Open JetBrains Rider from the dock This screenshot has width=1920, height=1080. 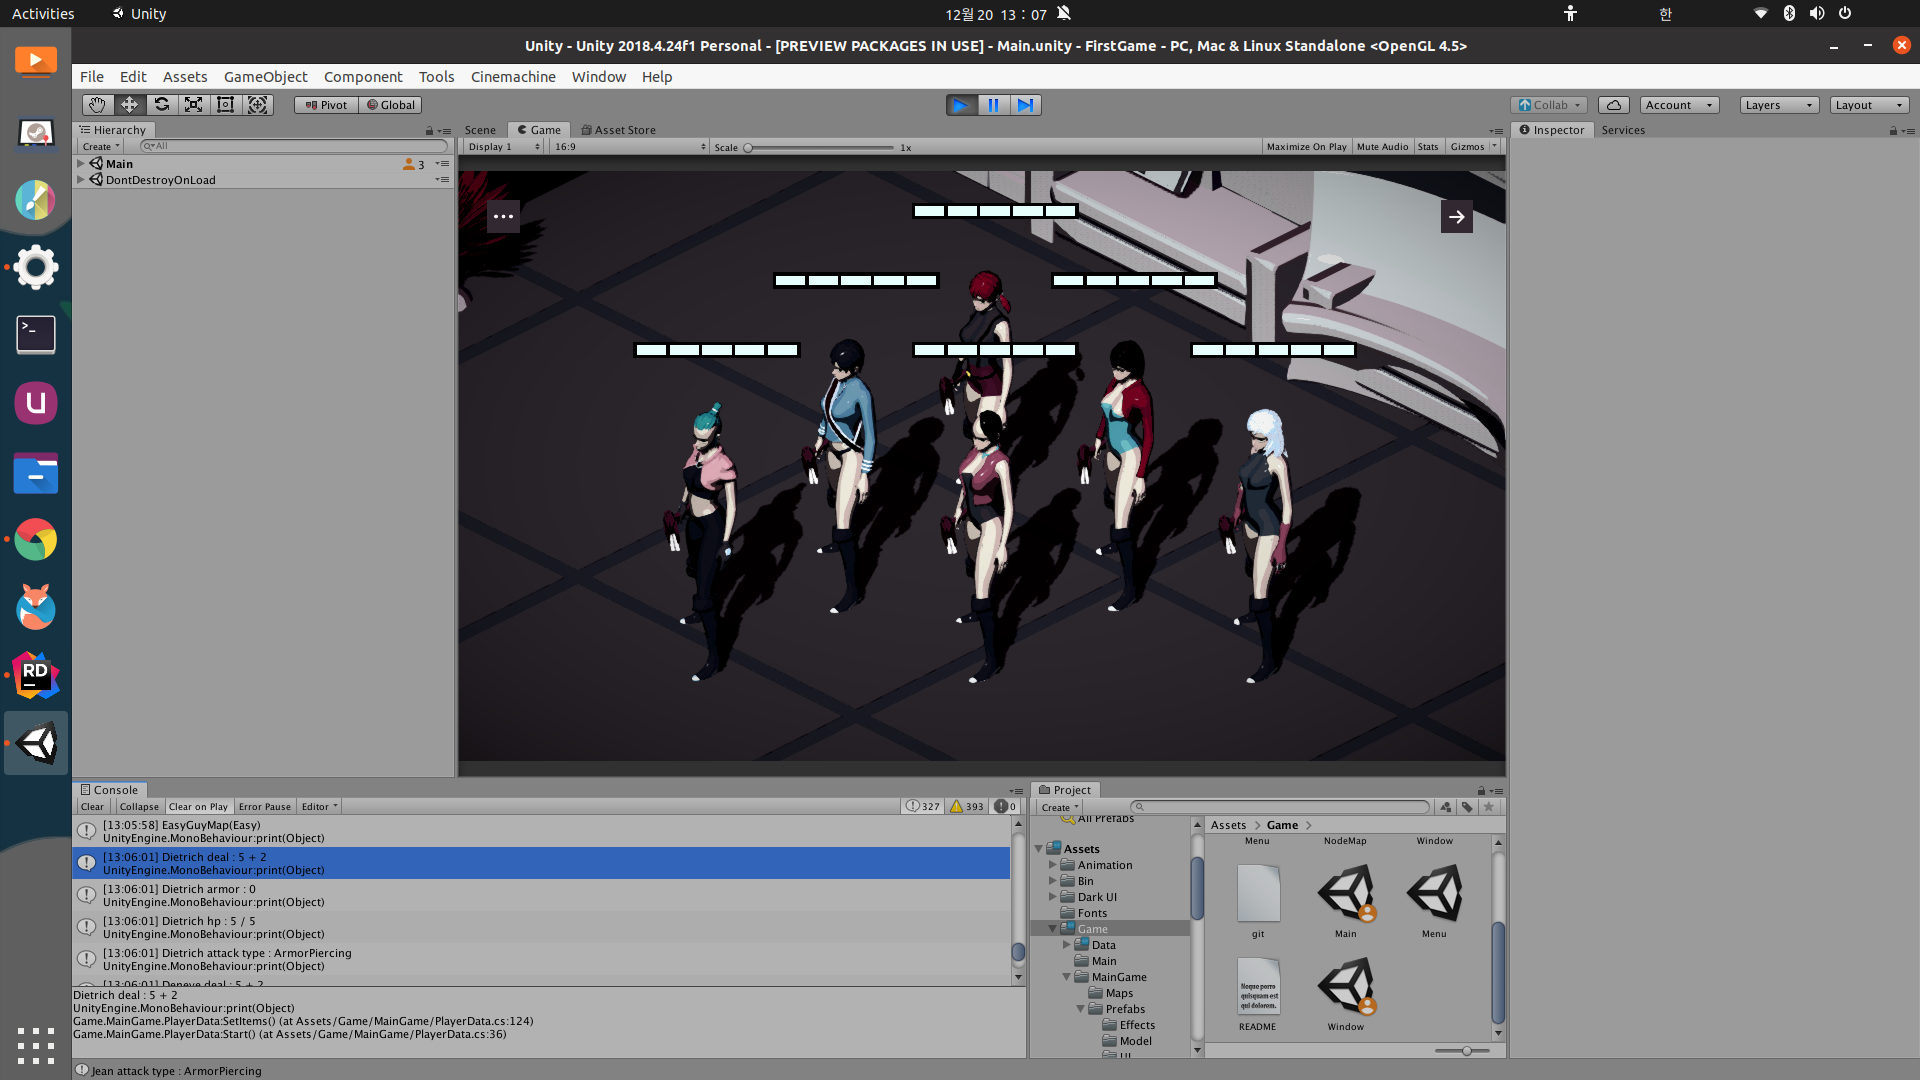[36, 675]
